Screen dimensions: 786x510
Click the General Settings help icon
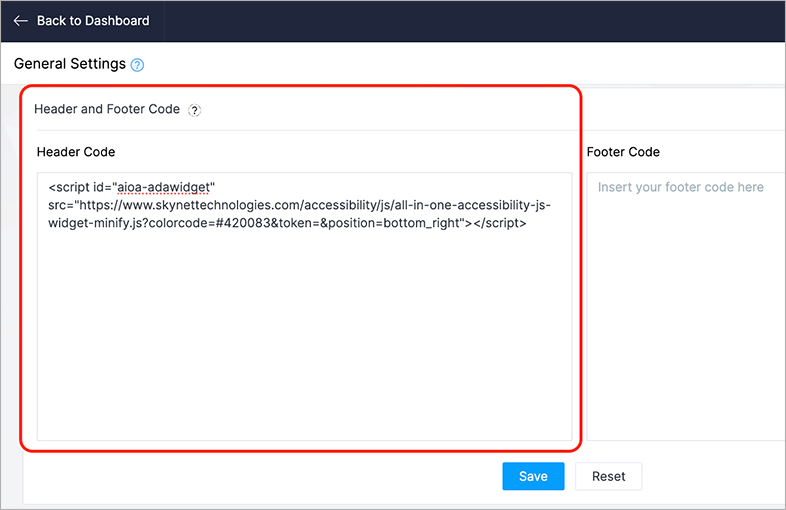(x=137, y=65)
